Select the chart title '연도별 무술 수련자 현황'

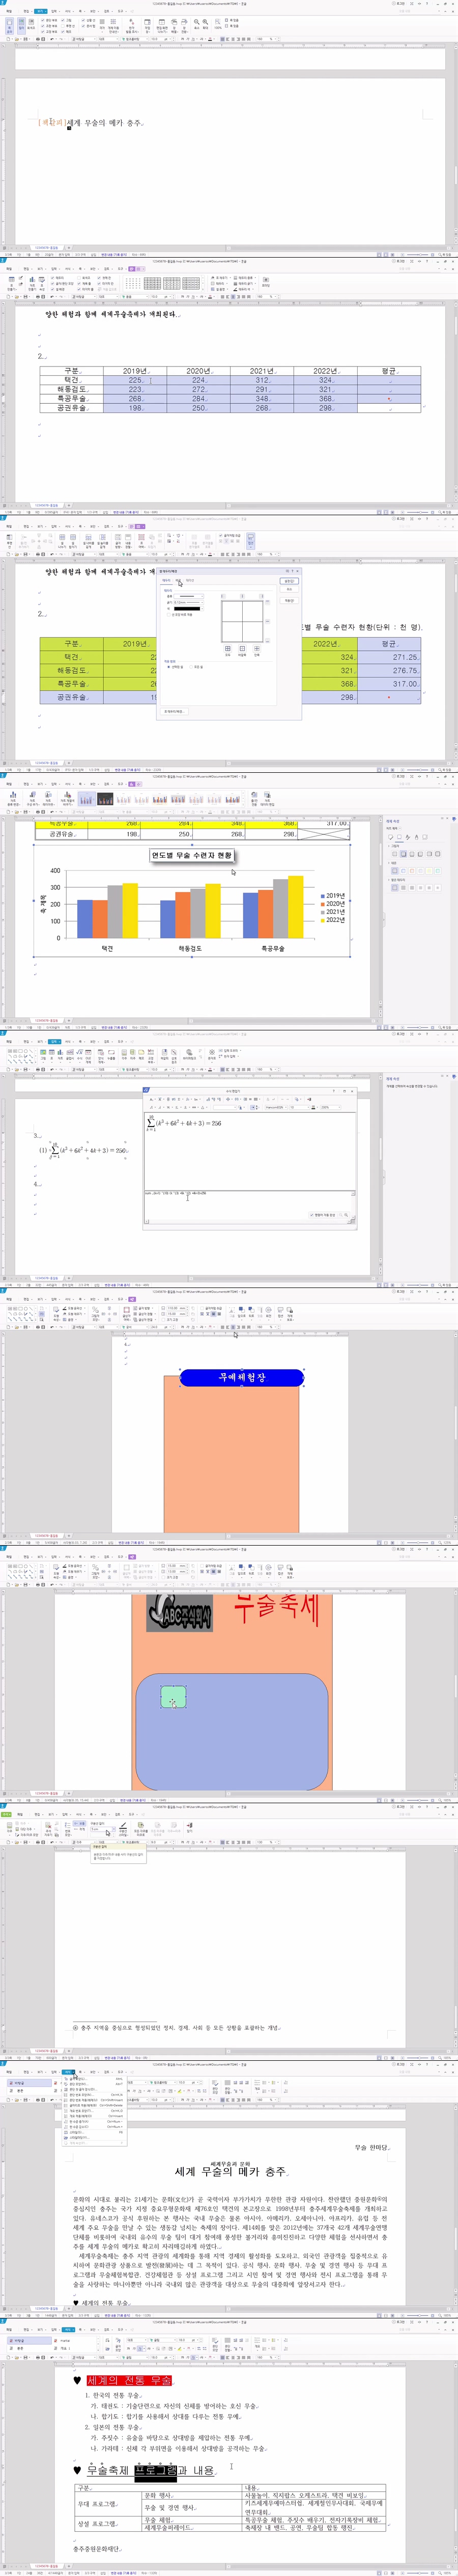(x=191, y=855)
